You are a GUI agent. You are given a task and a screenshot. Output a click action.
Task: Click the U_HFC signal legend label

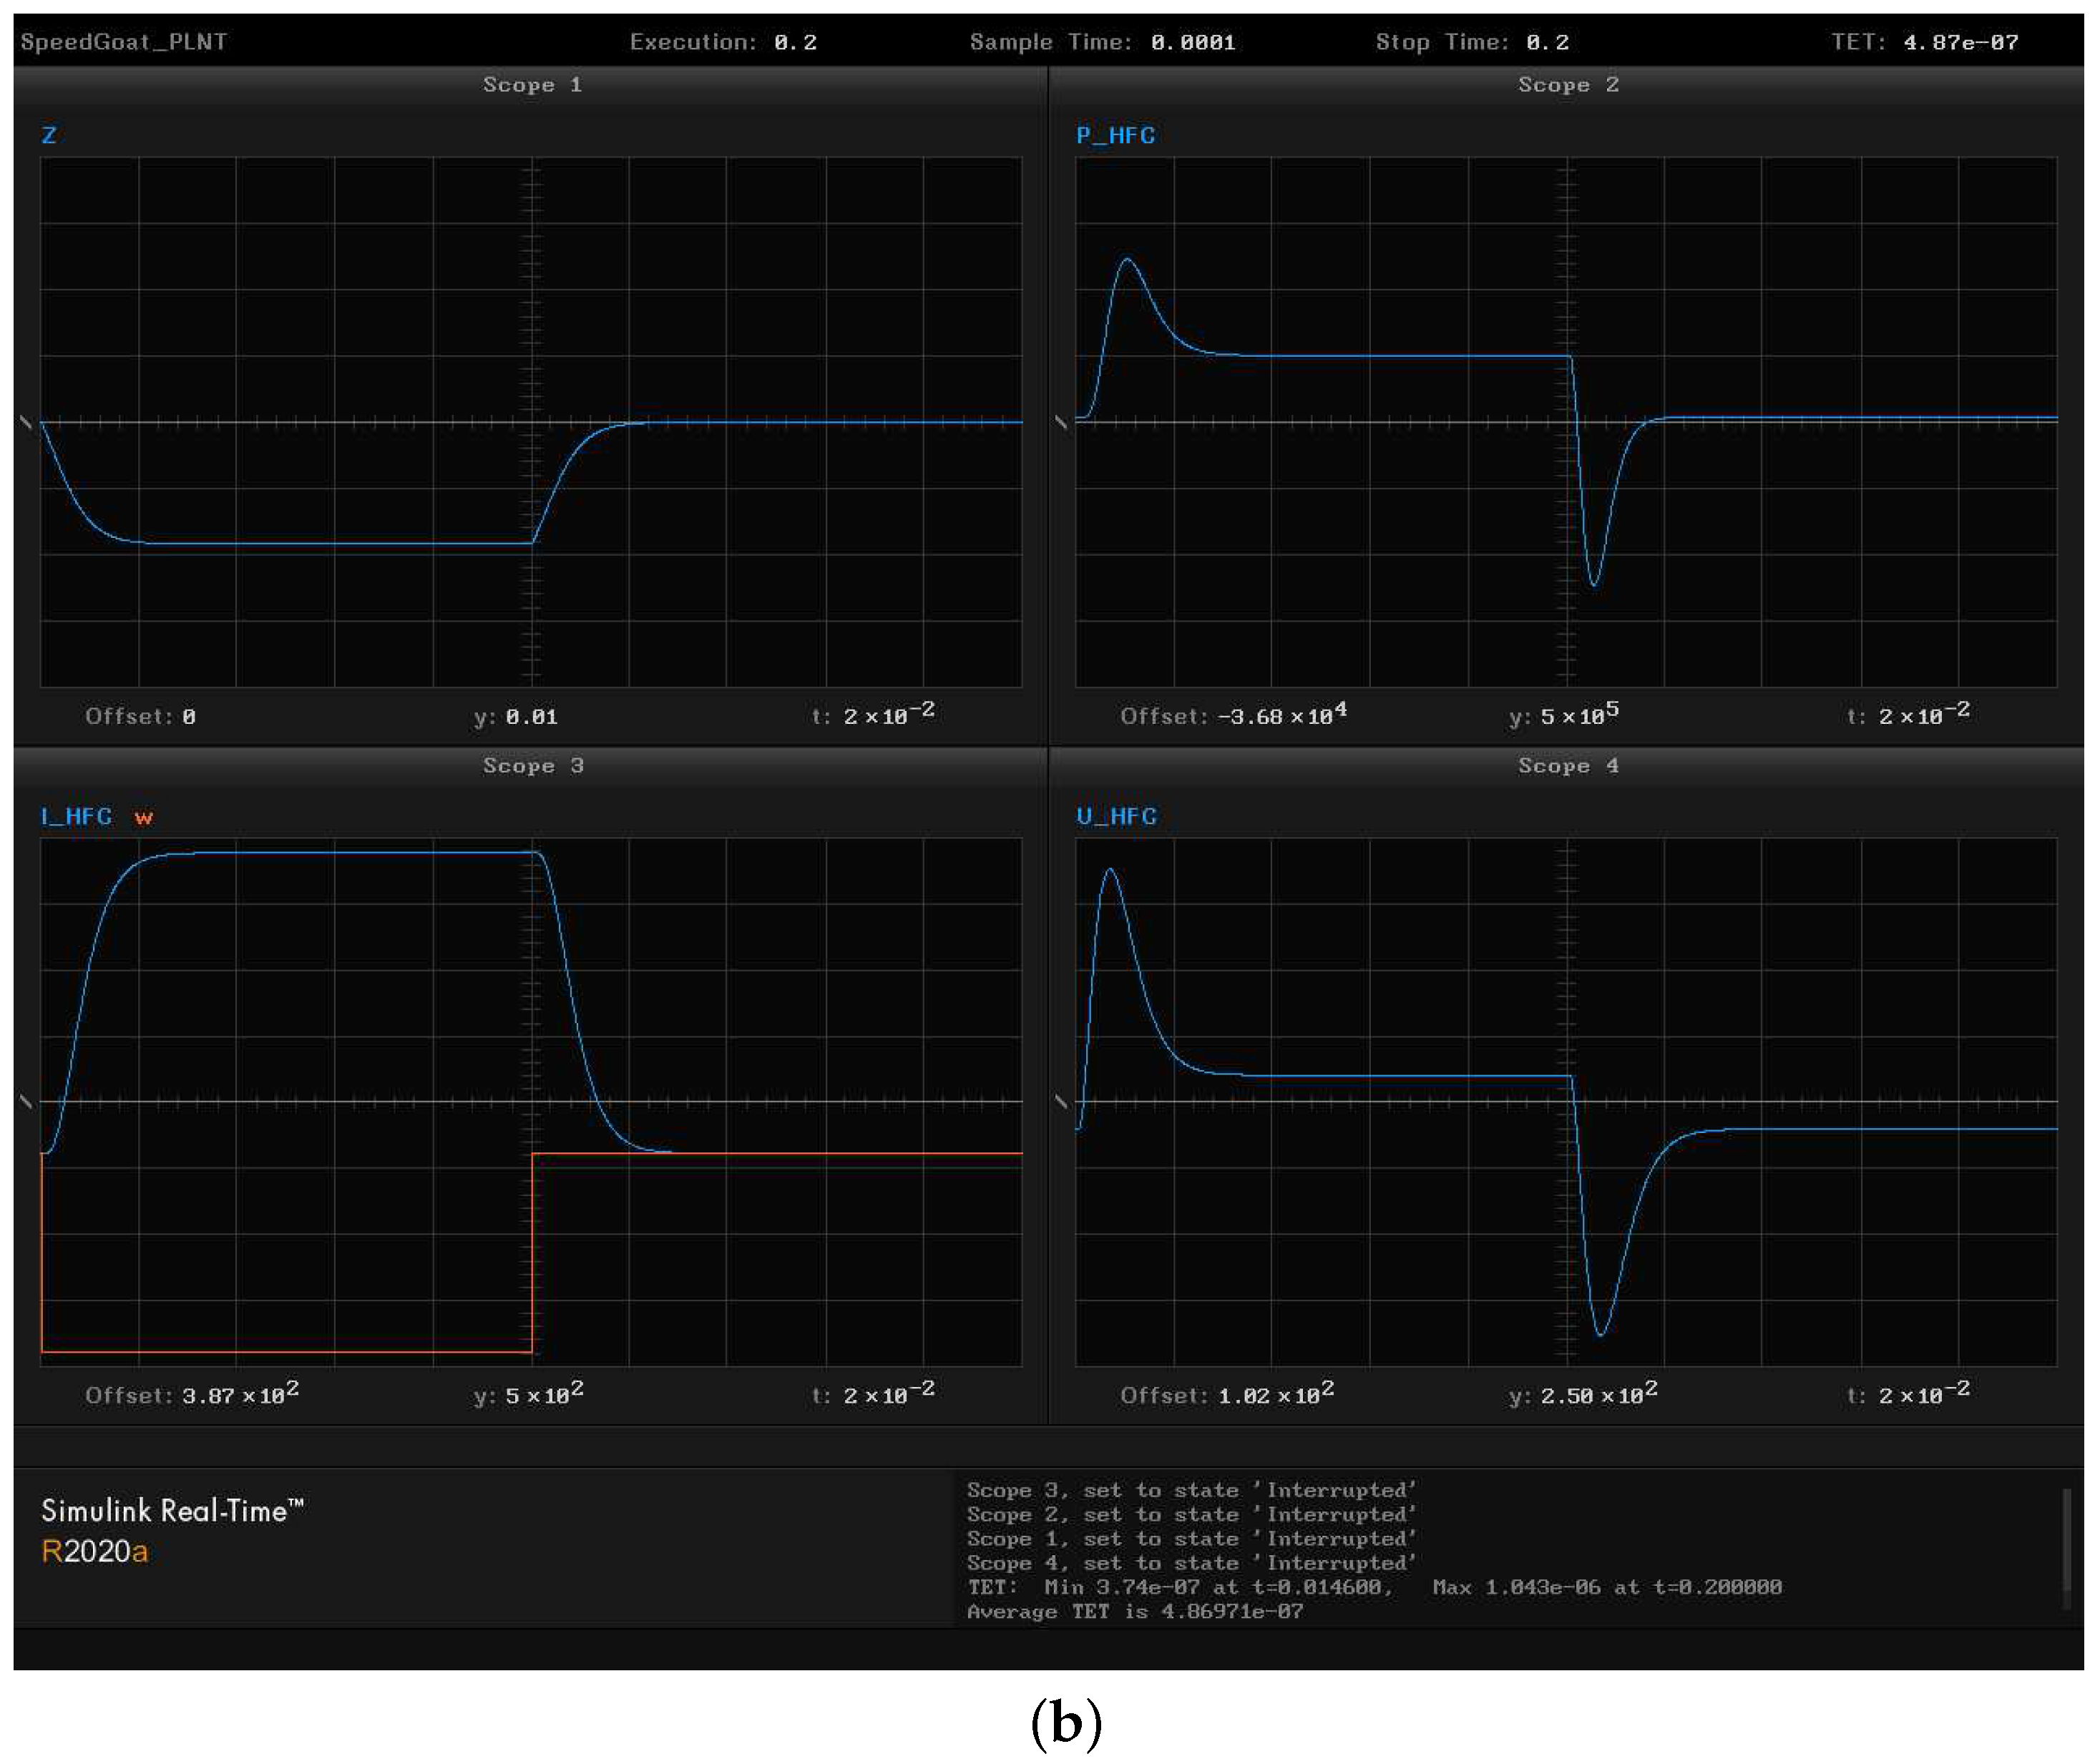(x=1116, y=817)
